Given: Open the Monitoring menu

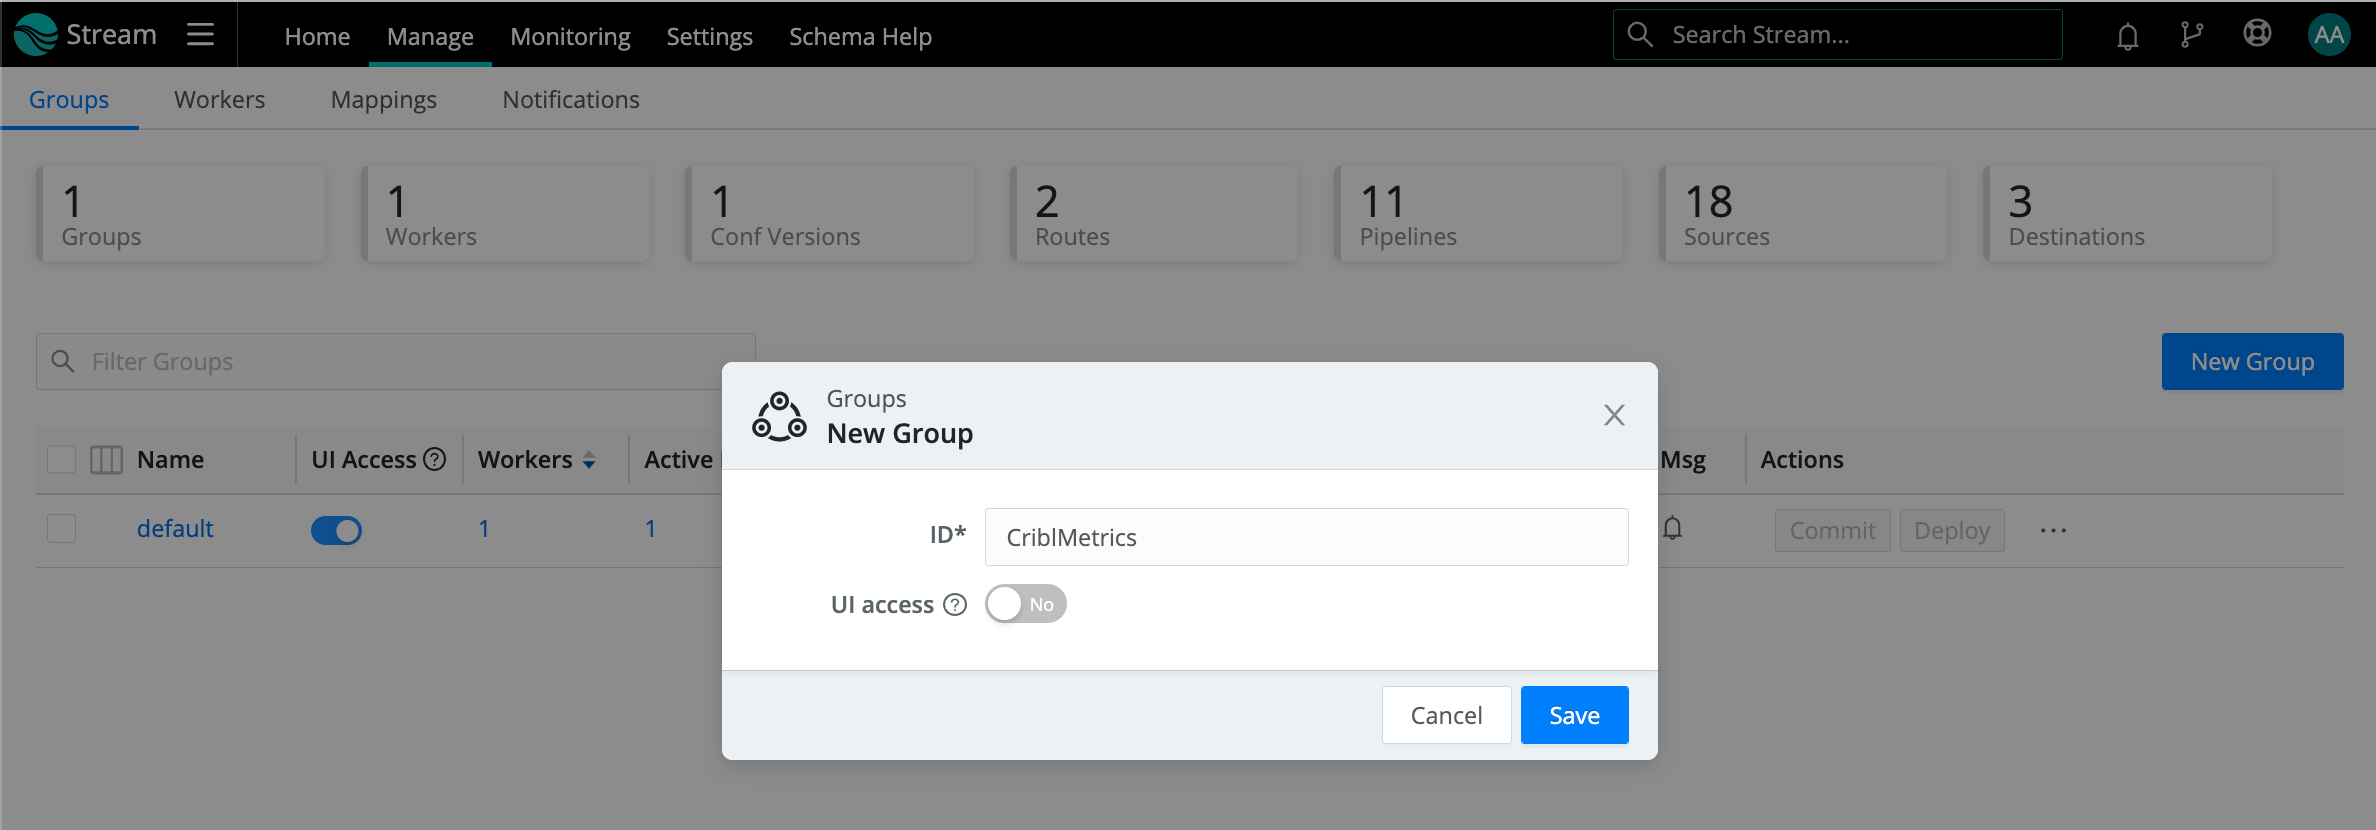Looking at the screenshot, I should [570, 36].
